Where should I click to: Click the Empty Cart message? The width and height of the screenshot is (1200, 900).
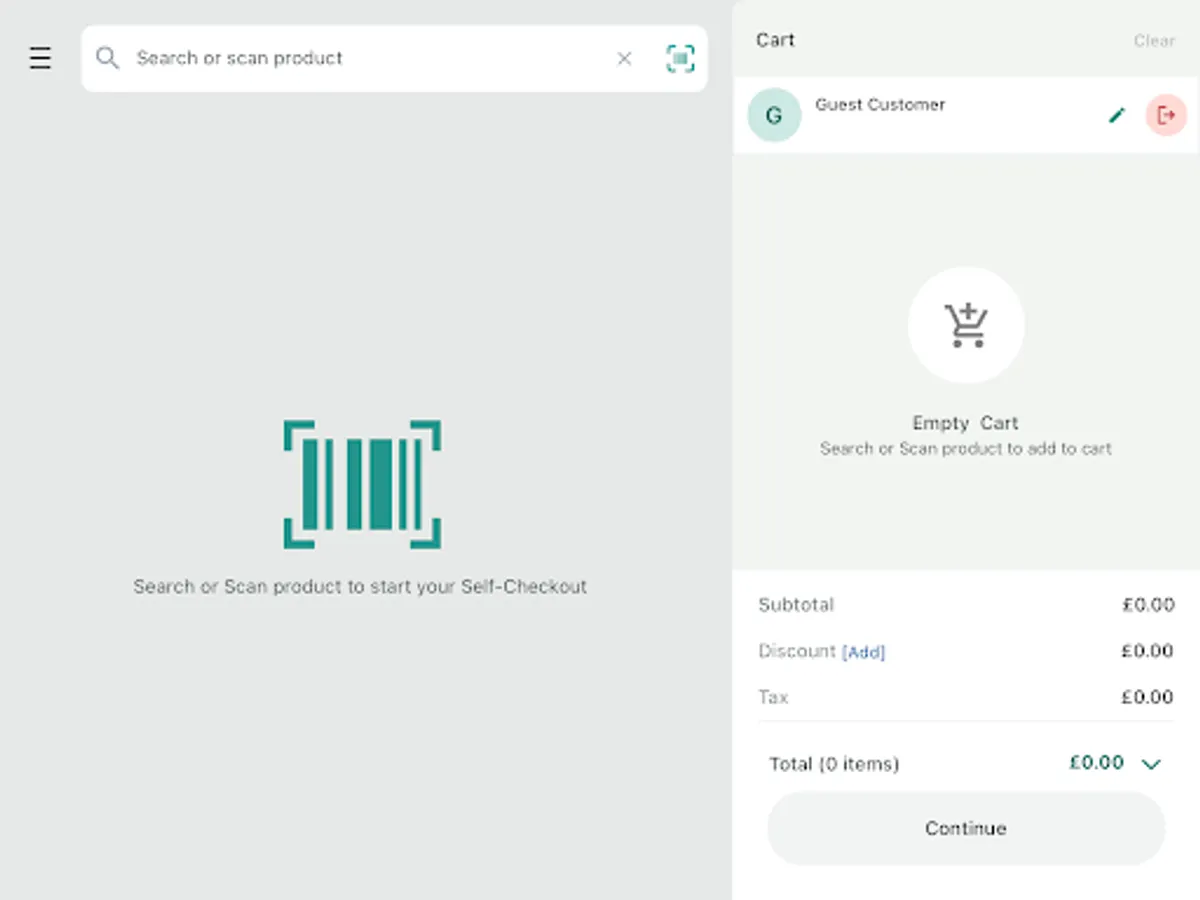pyautogui.click(x=965, y=424)
